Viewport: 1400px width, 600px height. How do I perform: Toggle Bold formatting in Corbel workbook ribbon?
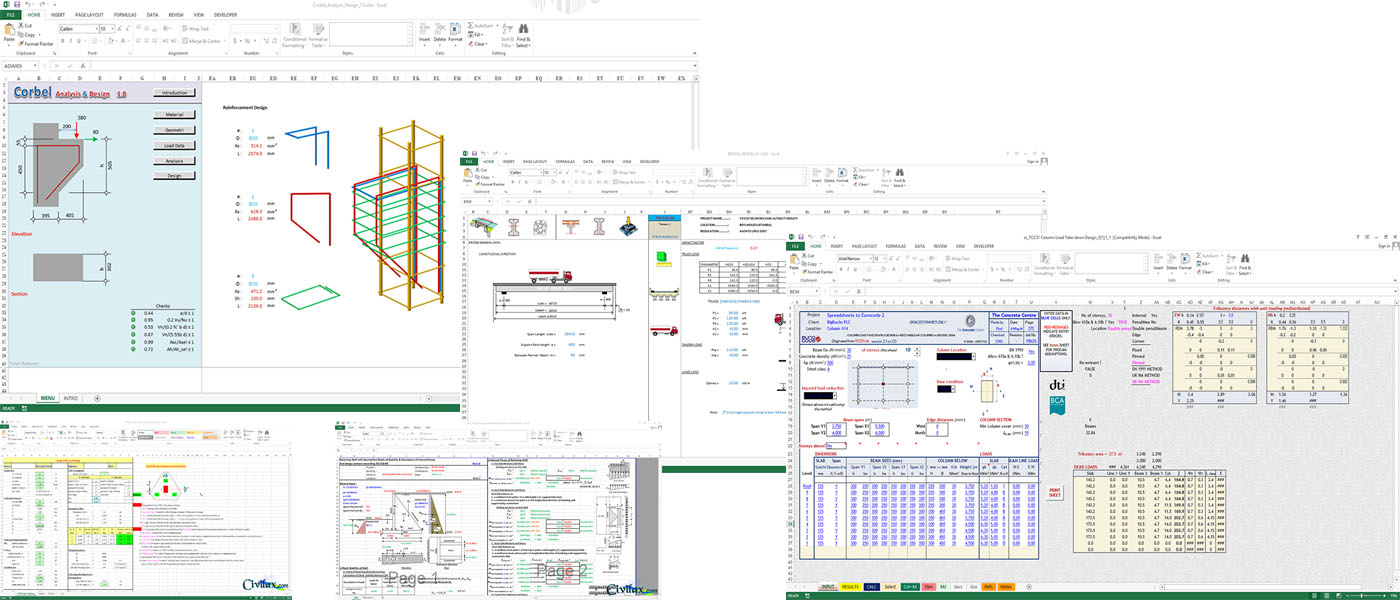pos(62,41)
